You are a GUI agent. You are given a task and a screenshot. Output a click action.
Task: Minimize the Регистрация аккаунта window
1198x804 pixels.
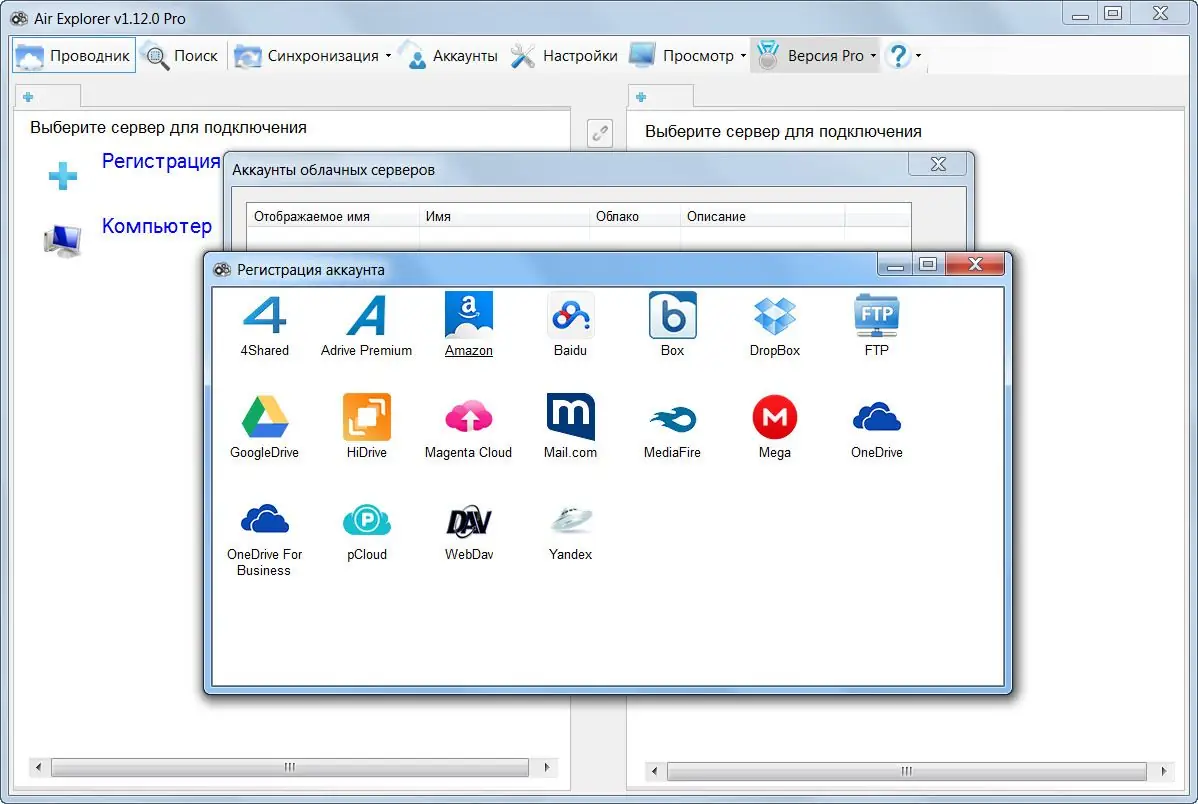click(x=895, y=264)
